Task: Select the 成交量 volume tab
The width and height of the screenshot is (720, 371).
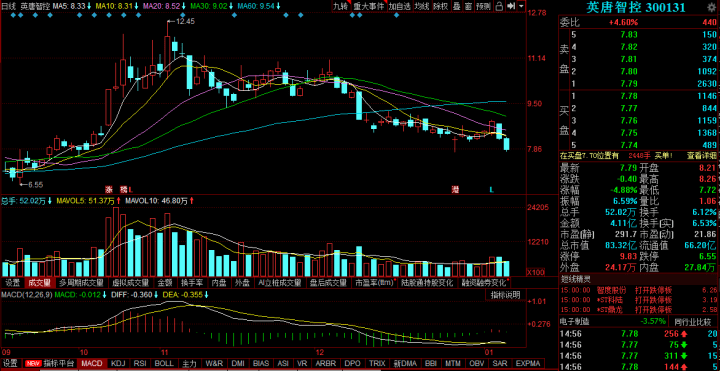Action: 40,282
